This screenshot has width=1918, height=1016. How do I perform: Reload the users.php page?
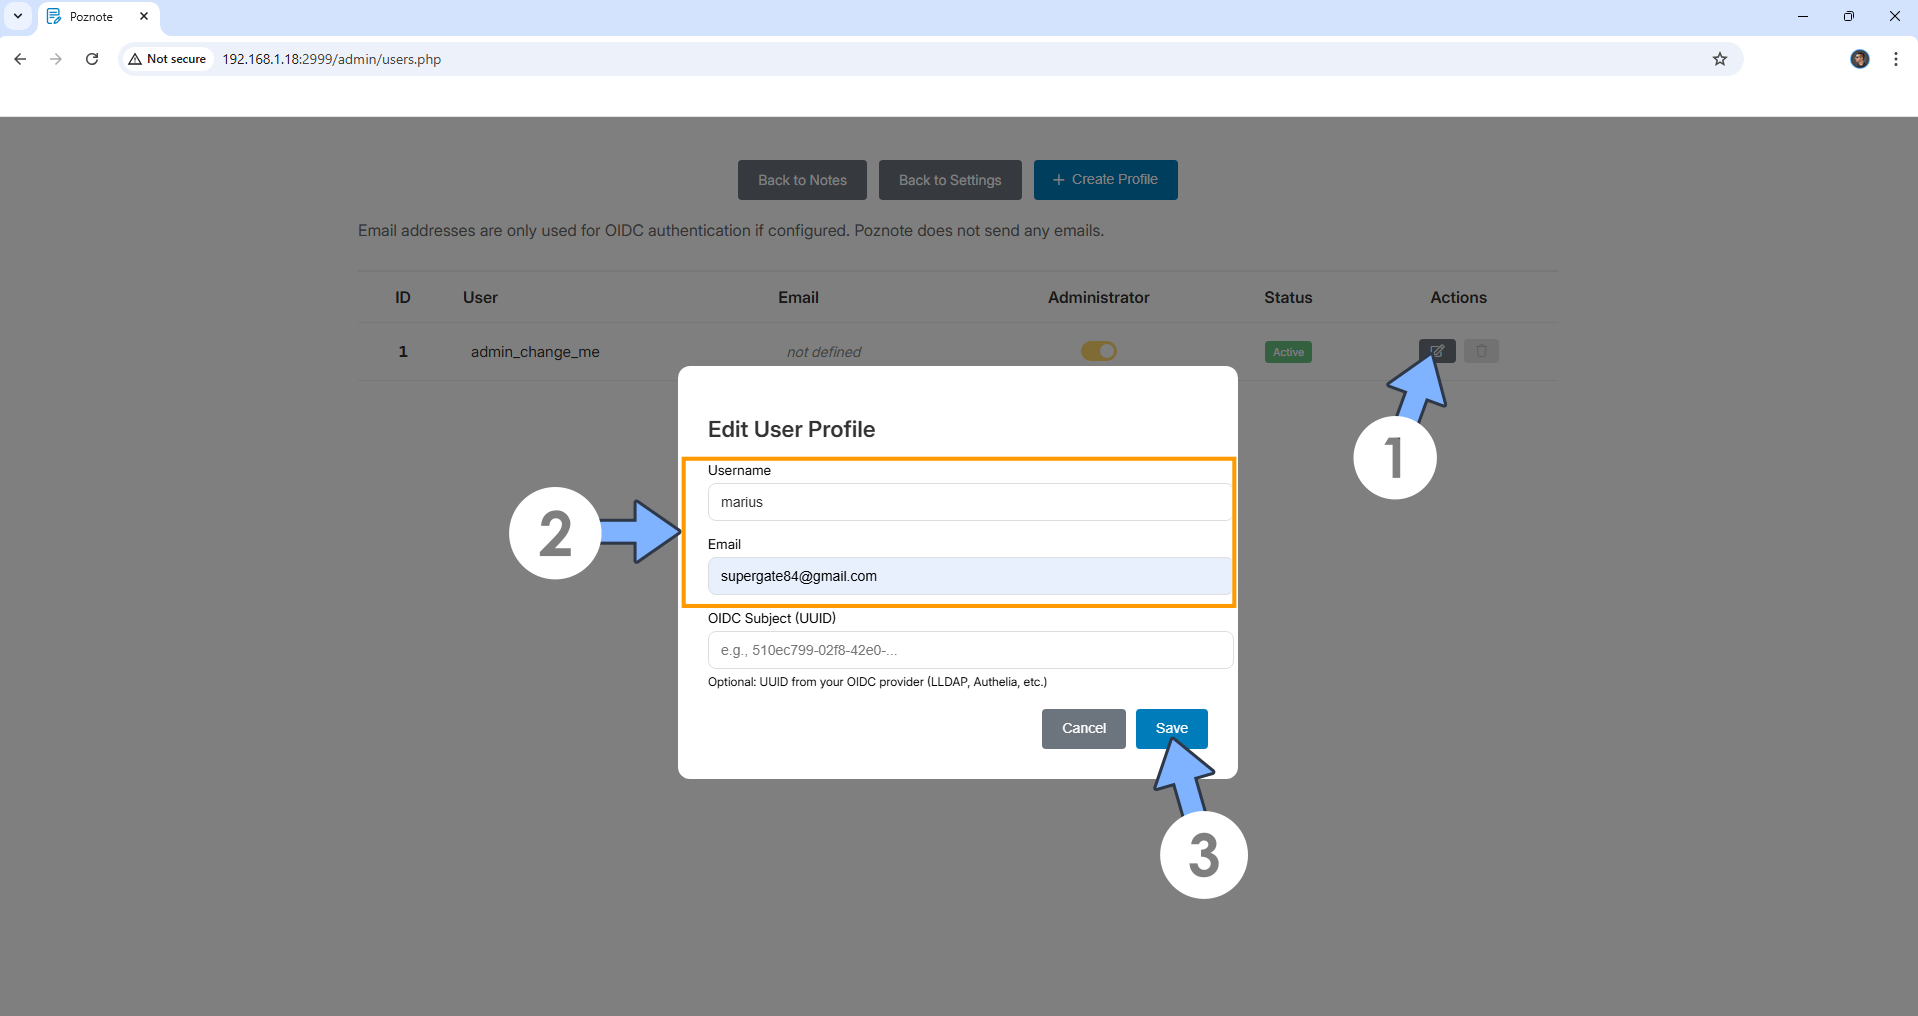92,59
